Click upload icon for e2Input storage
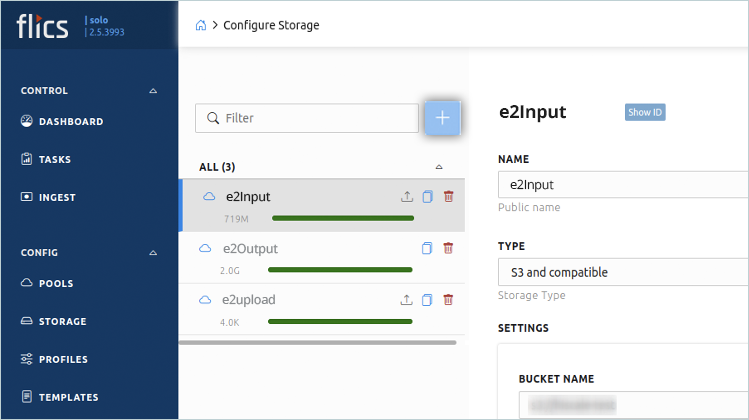The width and height of the screenshot is (749, 420). point(407,197)
